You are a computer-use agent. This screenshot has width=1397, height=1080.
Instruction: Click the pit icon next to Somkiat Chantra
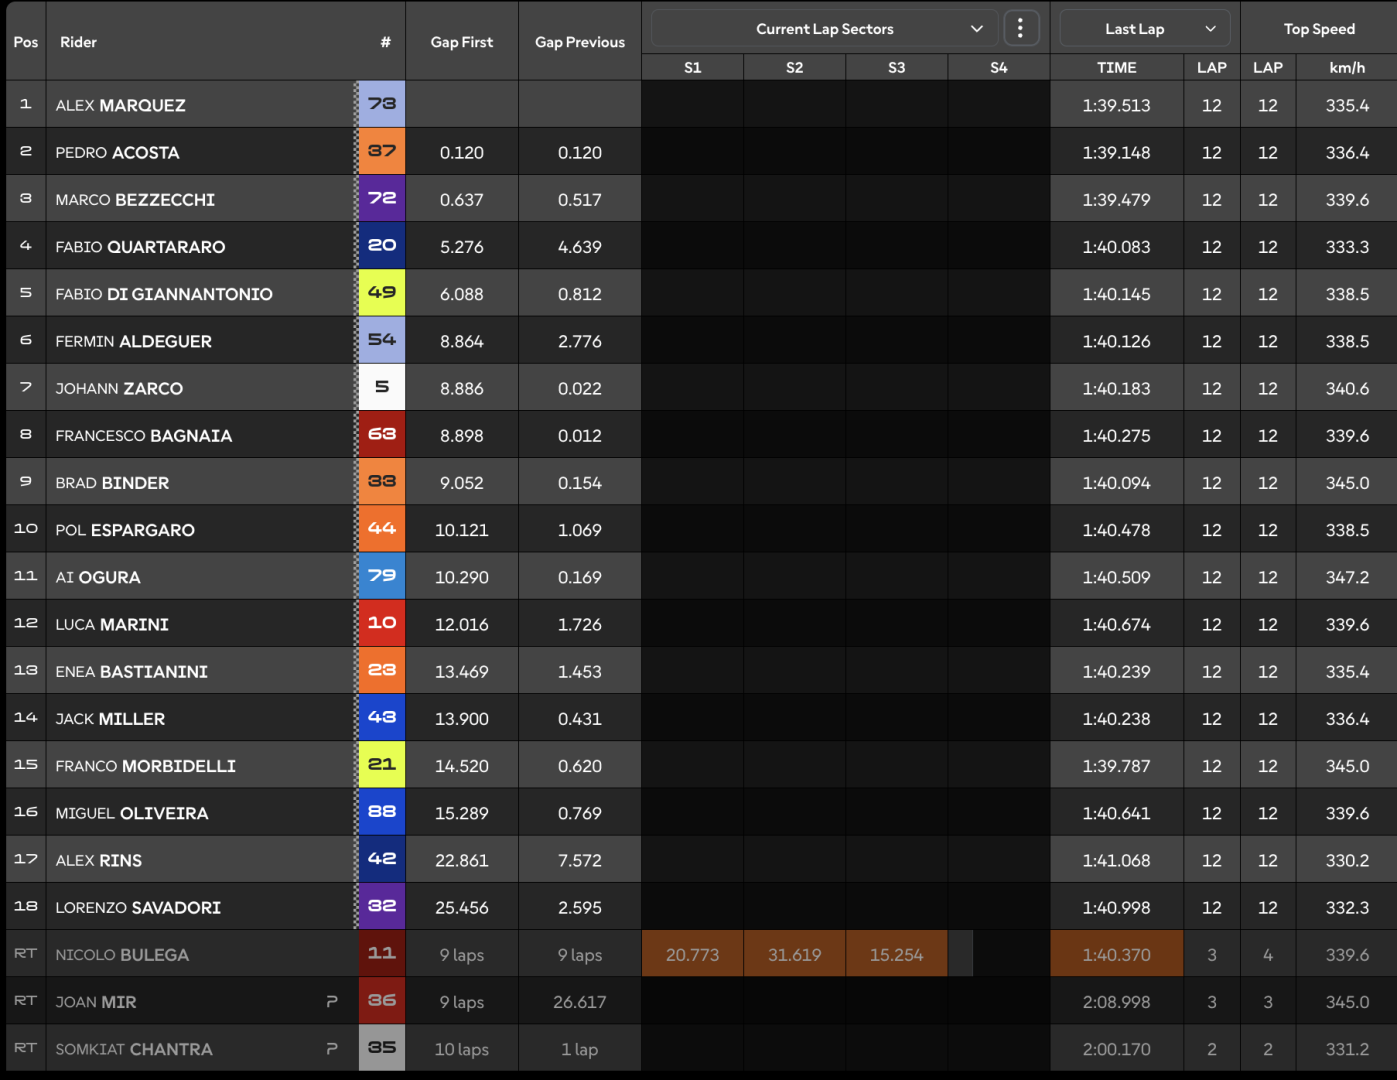click(332, 1049)
